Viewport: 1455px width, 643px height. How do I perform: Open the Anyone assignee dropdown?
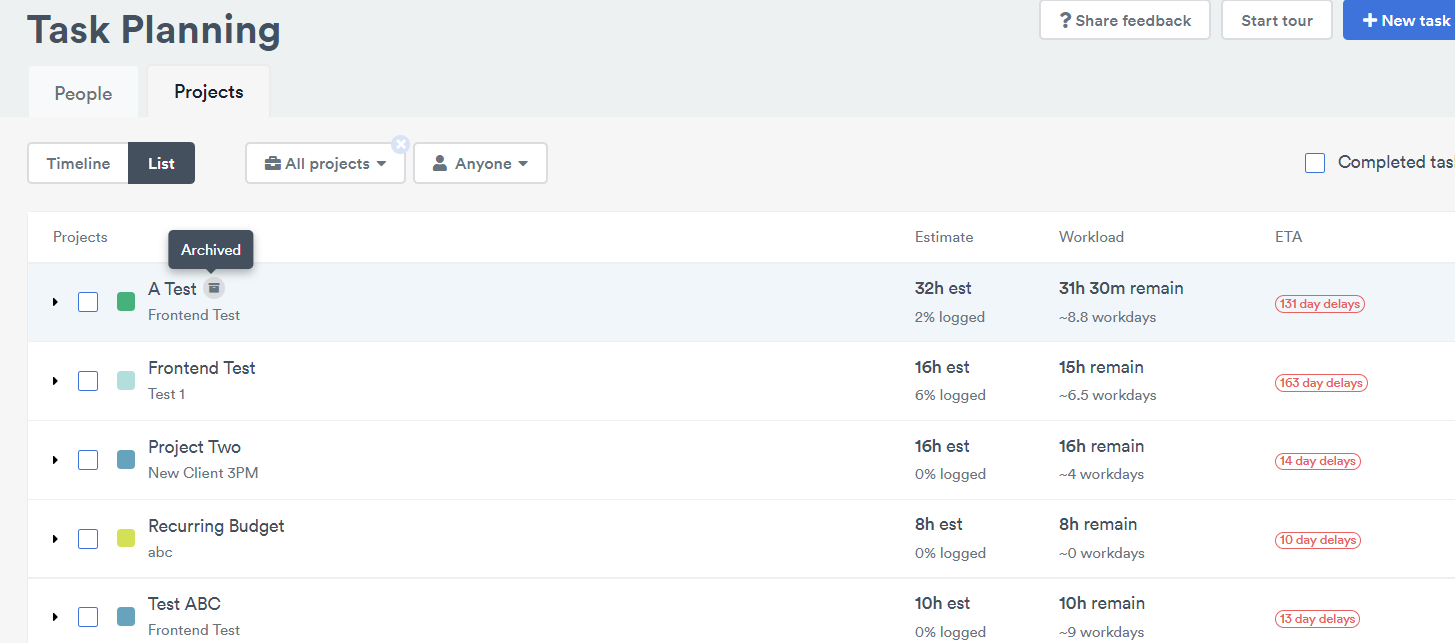(480, 163)
